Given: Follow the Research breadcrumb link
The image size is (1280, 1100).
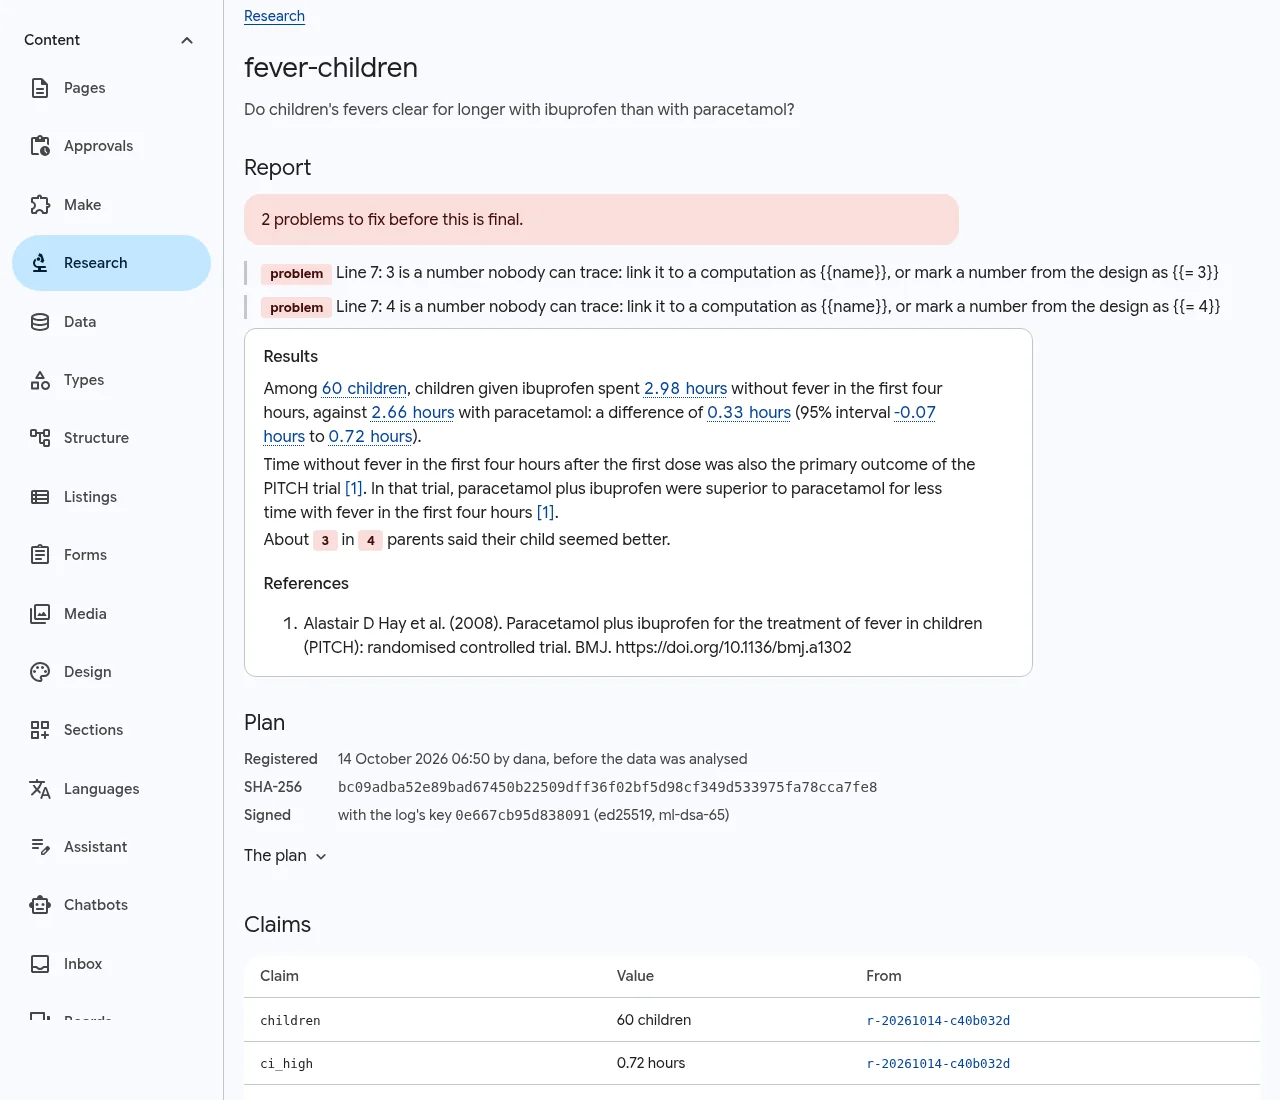Looking at the screenshot, I should (x=274, y=16).
